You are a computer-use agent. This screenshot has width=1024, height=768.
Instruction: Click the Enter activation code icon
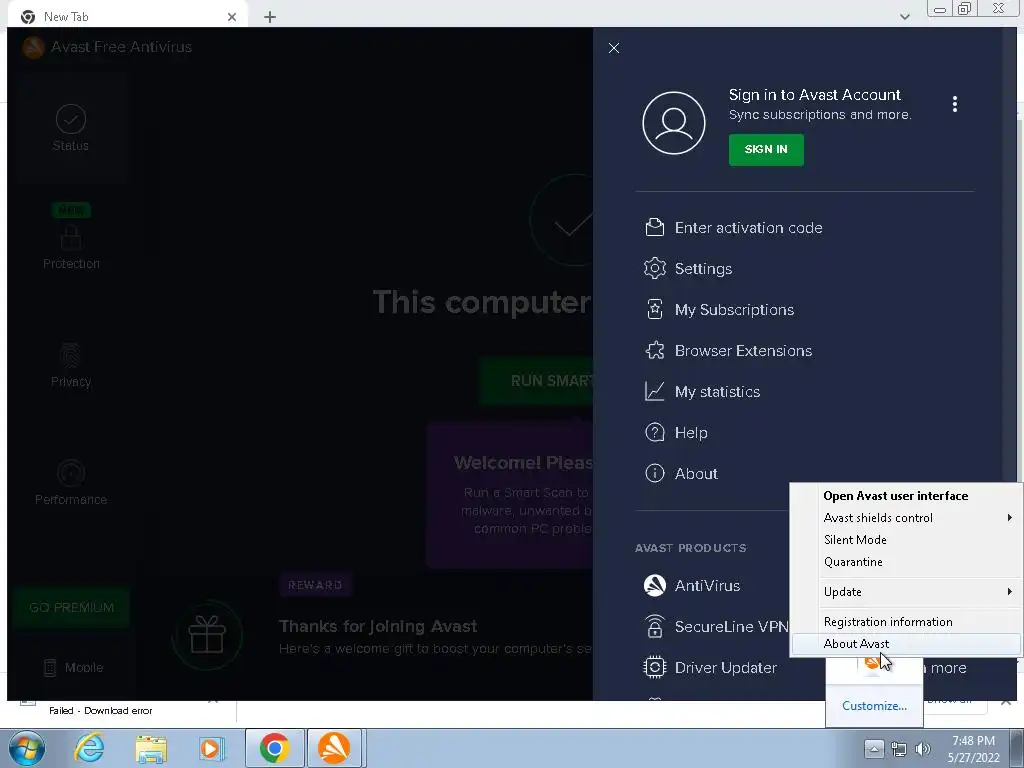pyautogui.click(x=654, y=227)
